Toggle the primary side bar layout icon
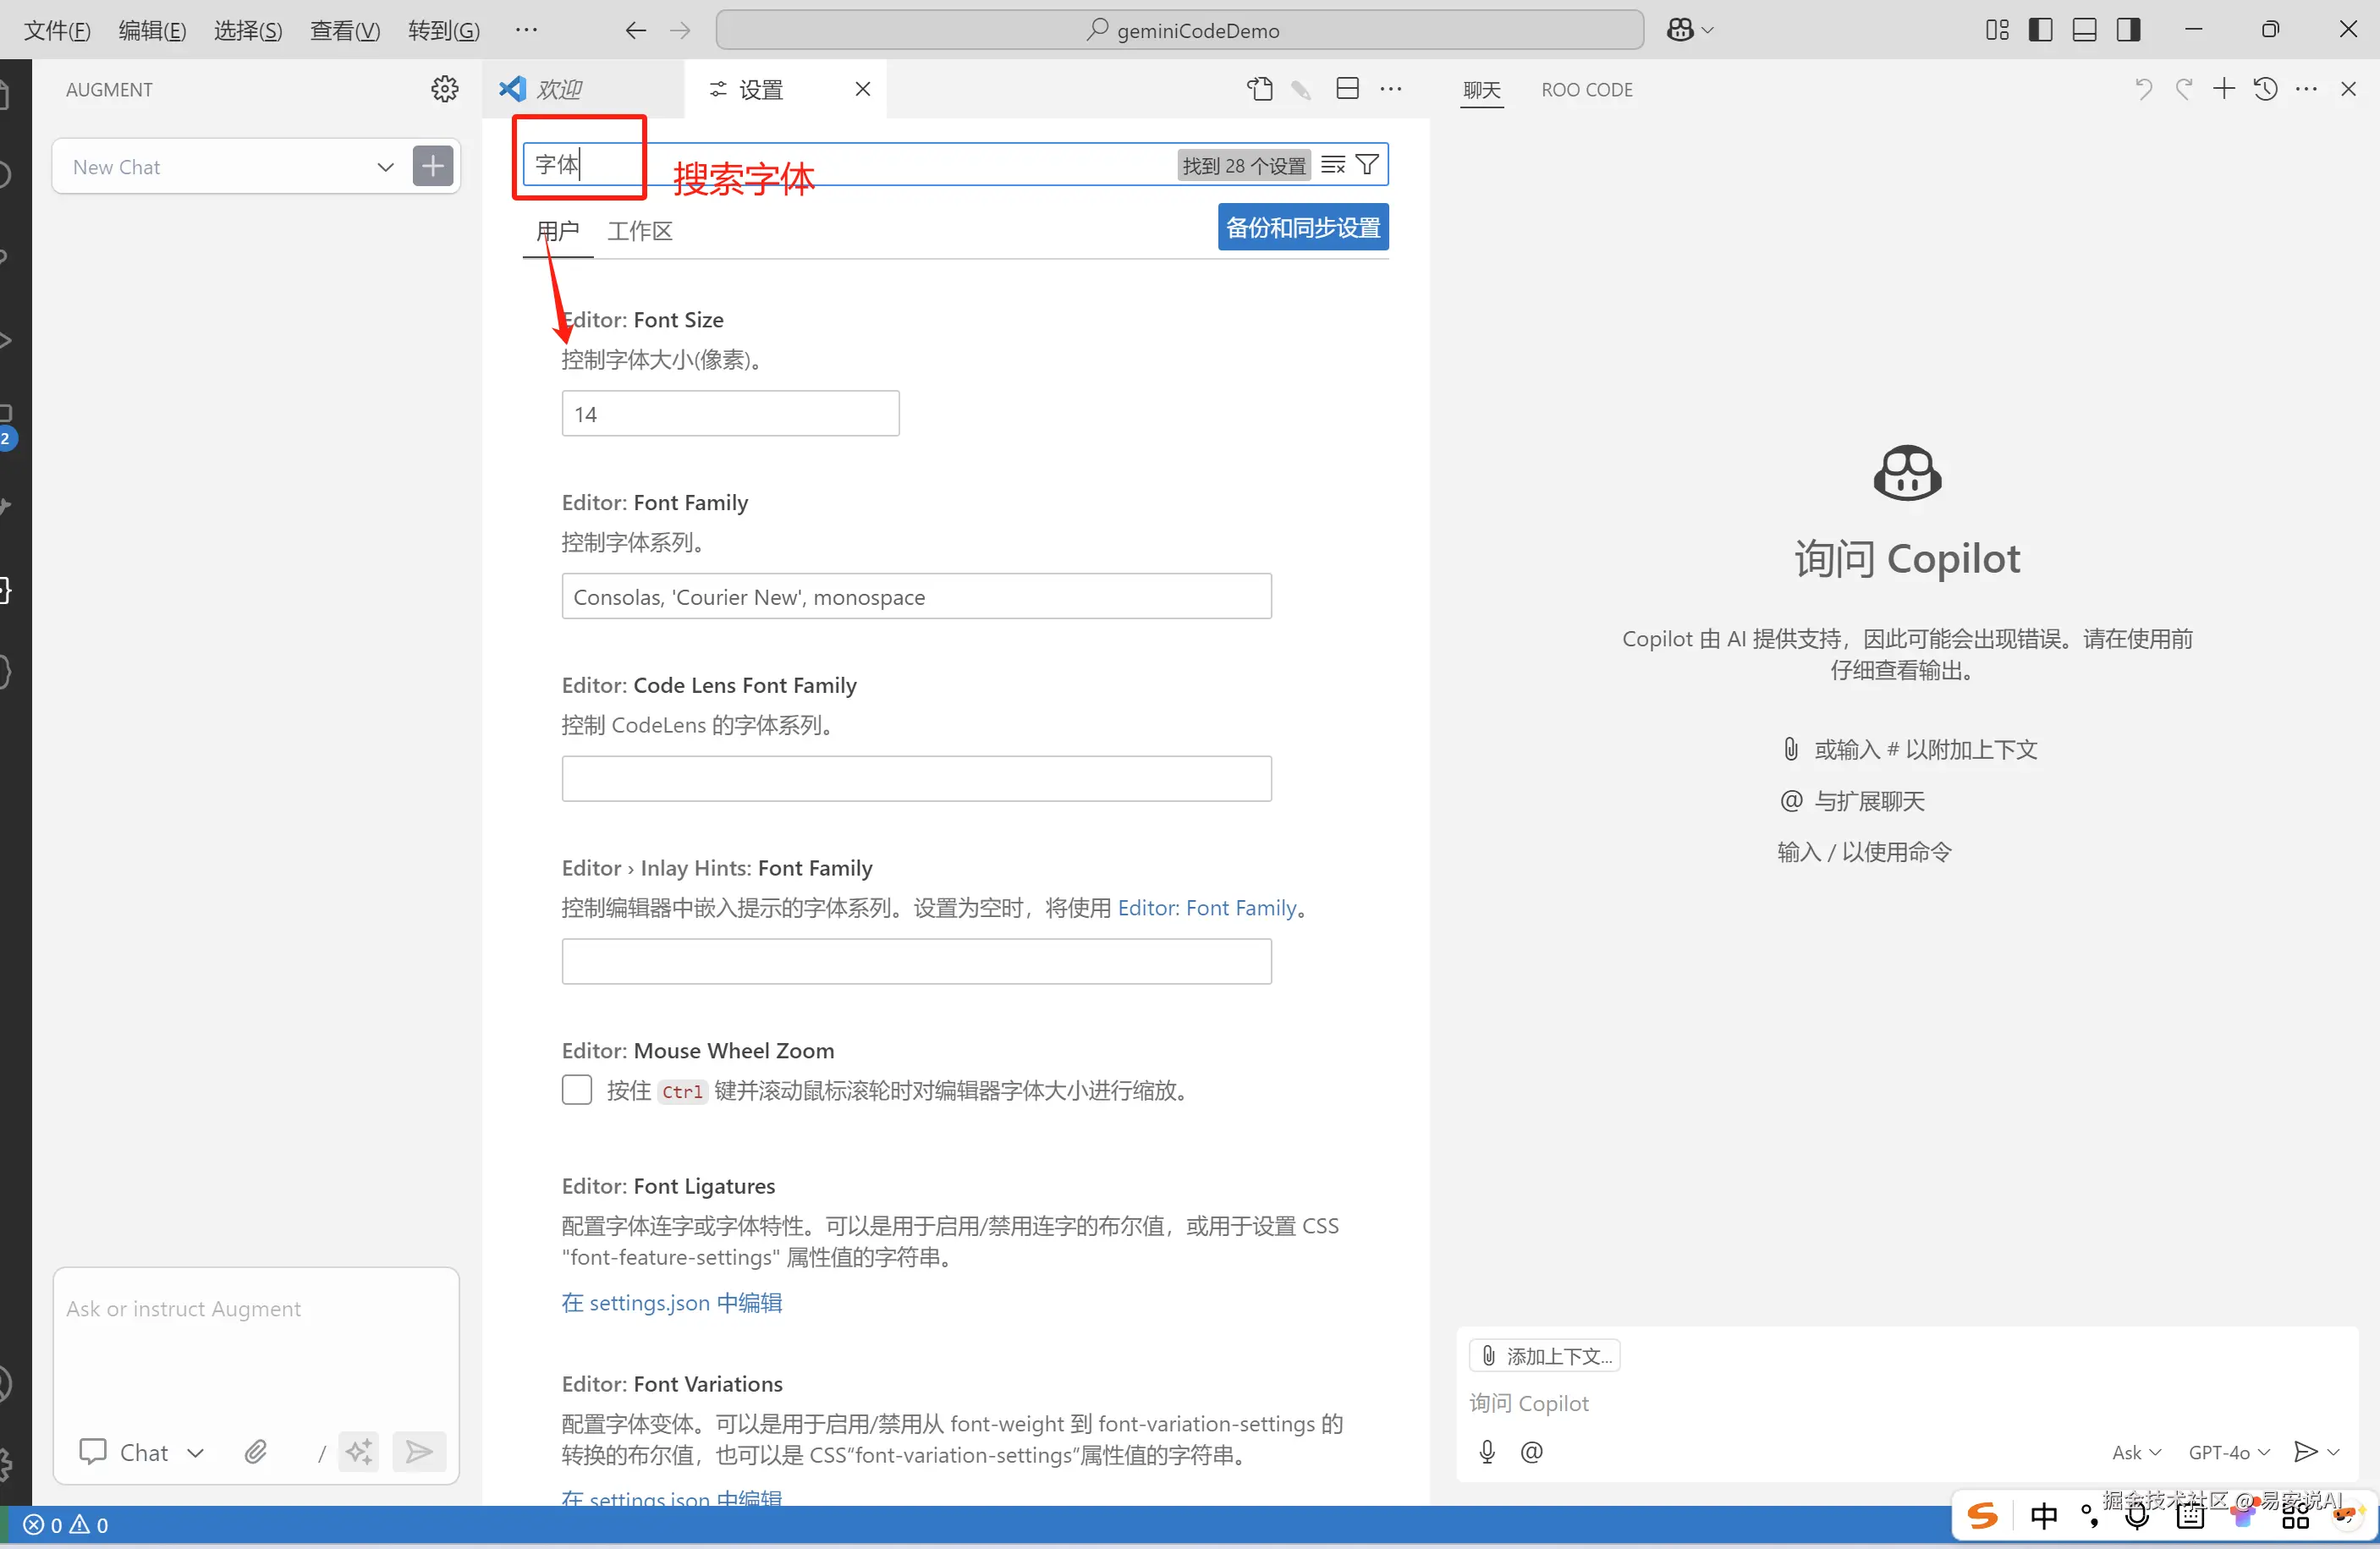This screenshot has height=1549, width=2380. pyautogui.click(x=2041, y=30)
